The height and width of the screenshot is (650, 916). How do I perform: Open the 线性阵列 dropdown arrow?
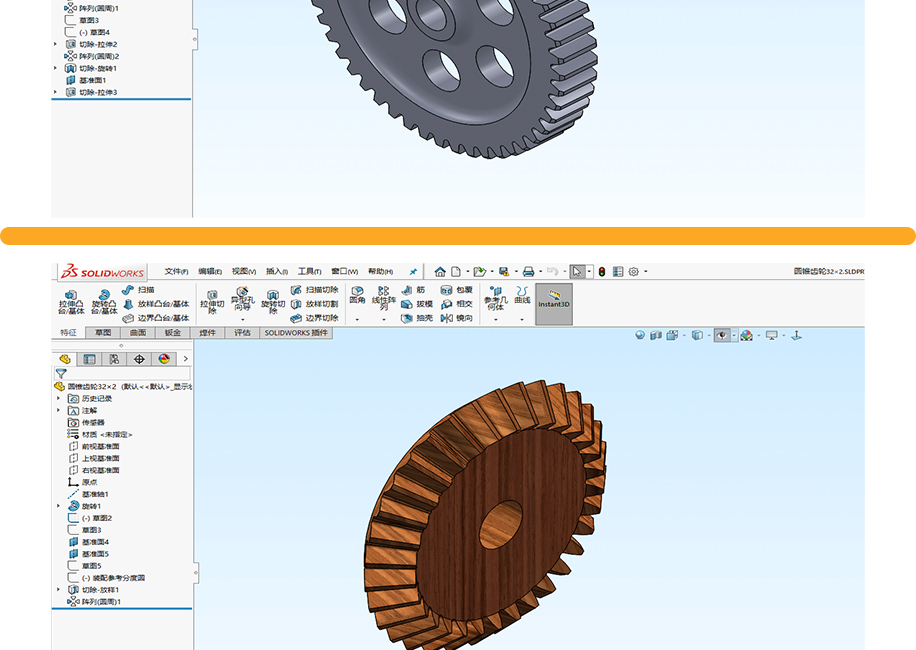tap(384, 319)
